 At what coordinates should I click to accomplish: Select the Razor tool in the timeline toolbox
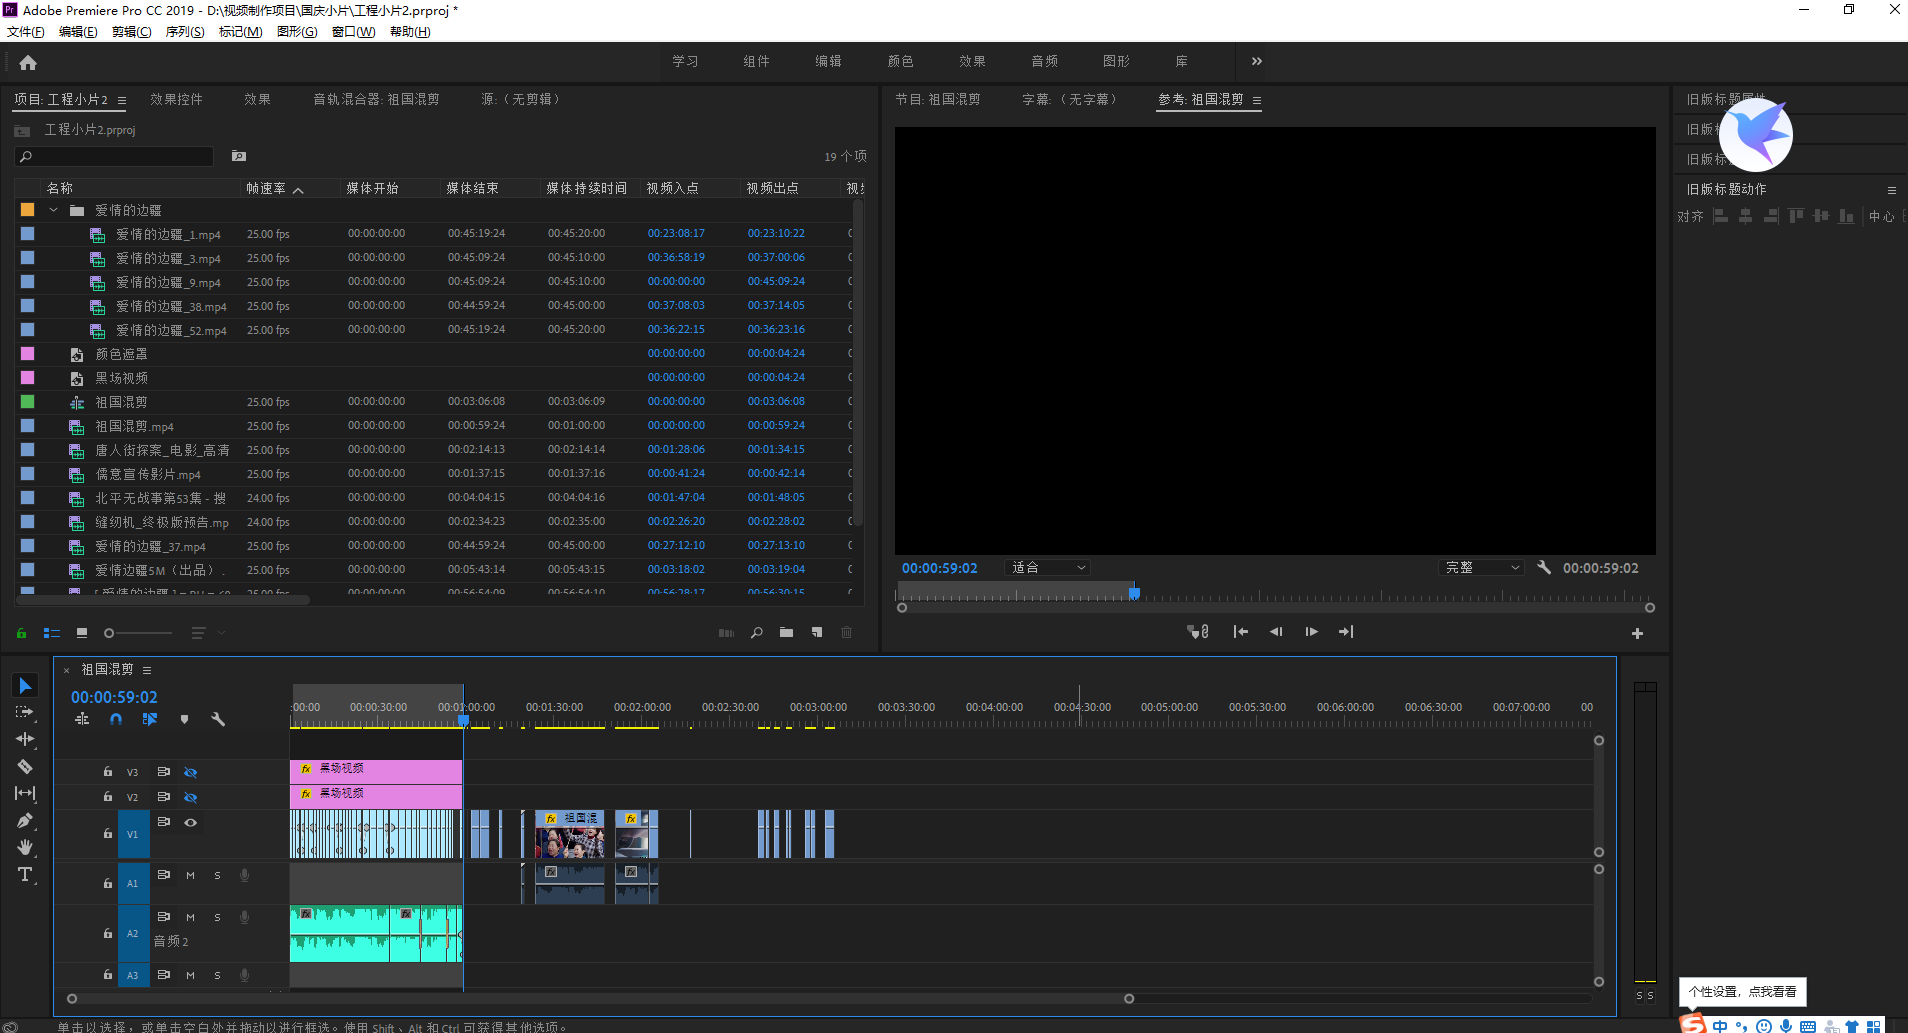(x=25, y=767)
